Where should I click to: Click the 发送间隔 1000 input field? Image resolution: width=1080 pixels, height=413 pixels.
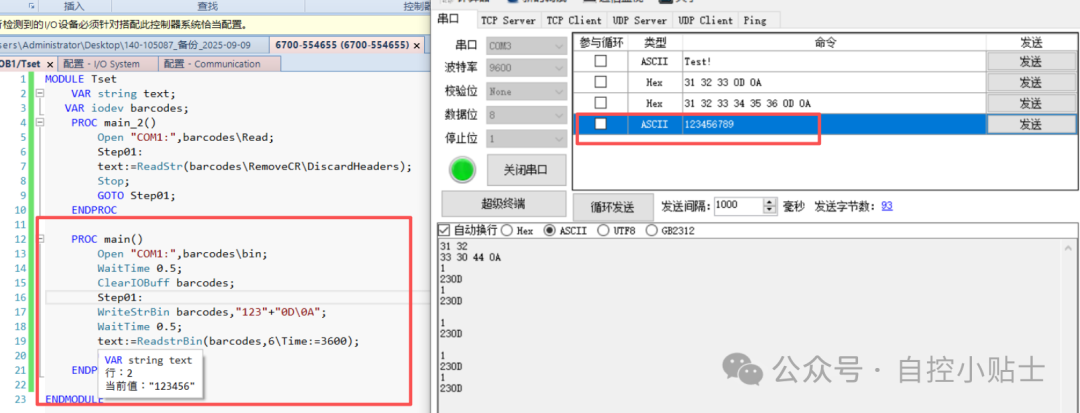point(738,206)
